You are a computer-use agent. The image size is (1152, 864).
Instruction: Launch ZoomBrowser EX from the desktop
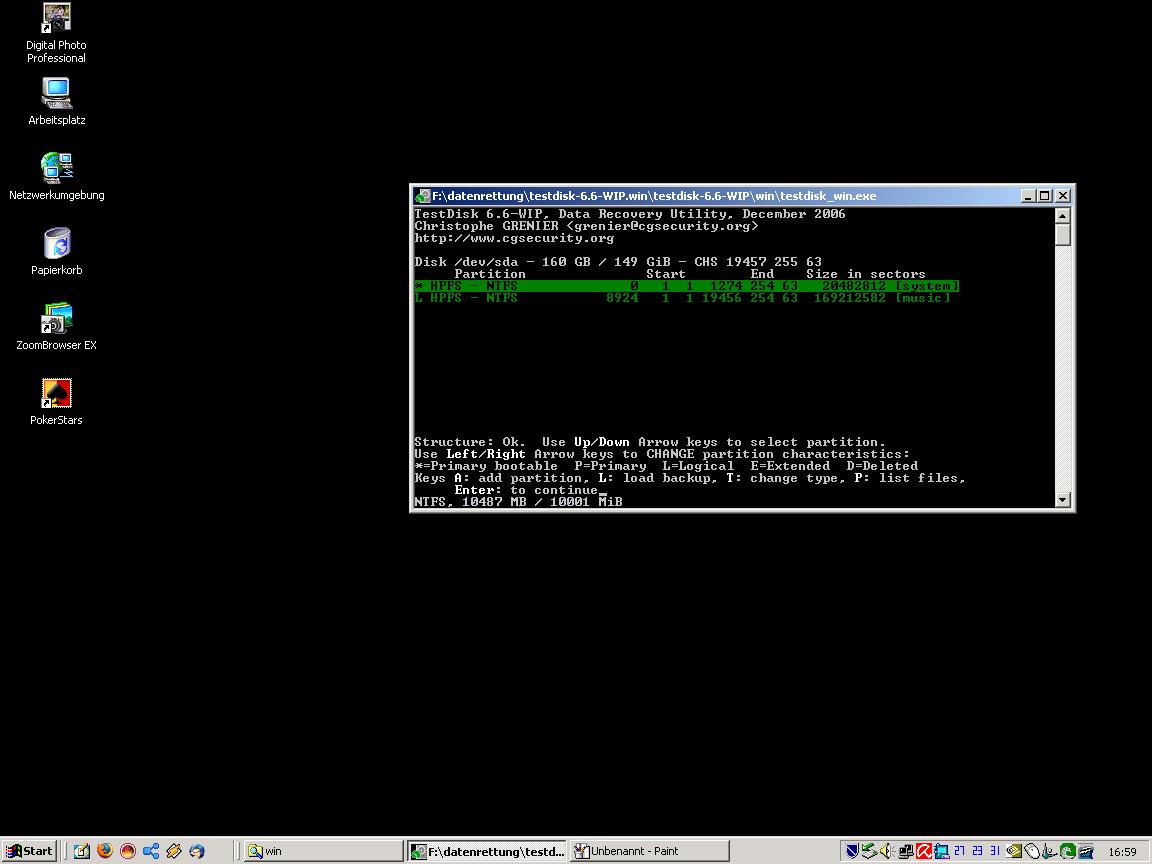57,326
